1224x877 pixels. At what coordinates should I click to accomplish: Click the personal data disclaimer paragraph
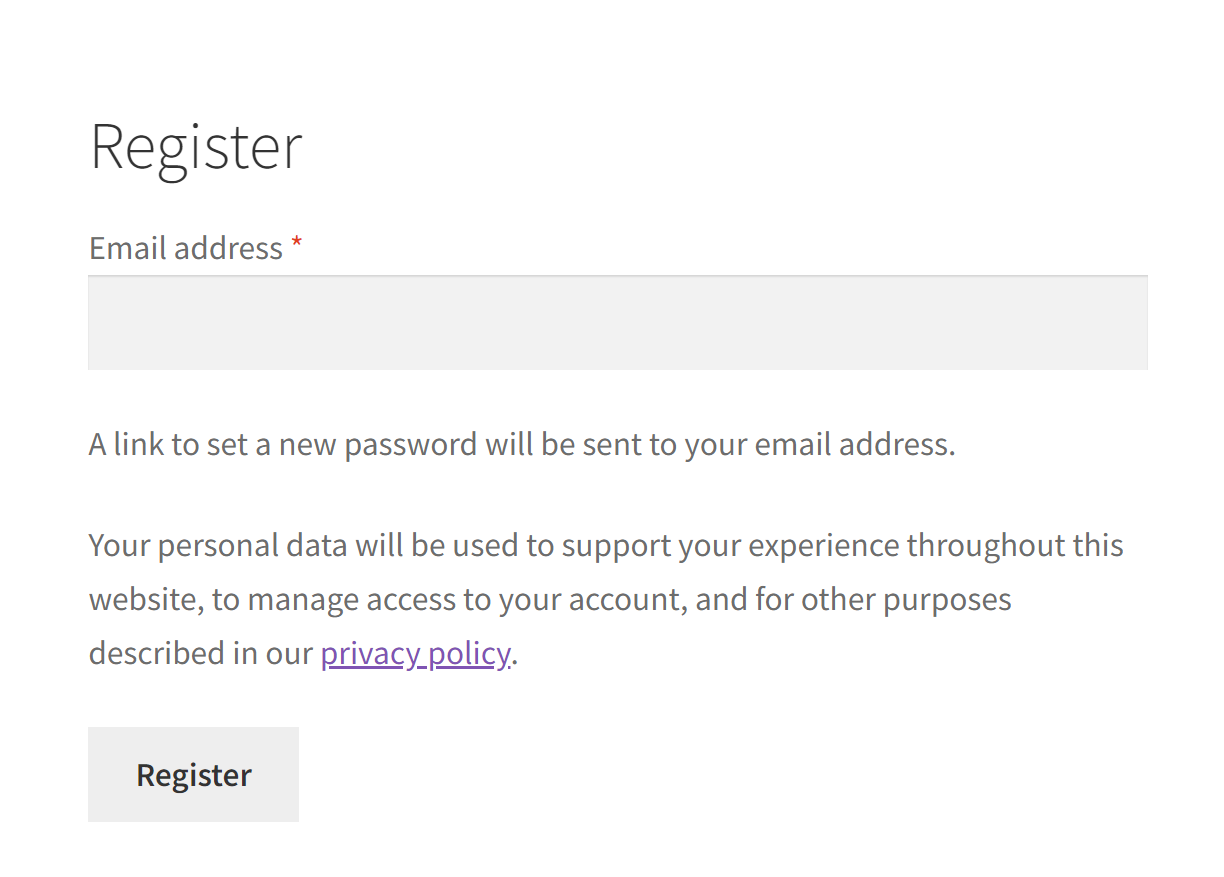(606, 599)
